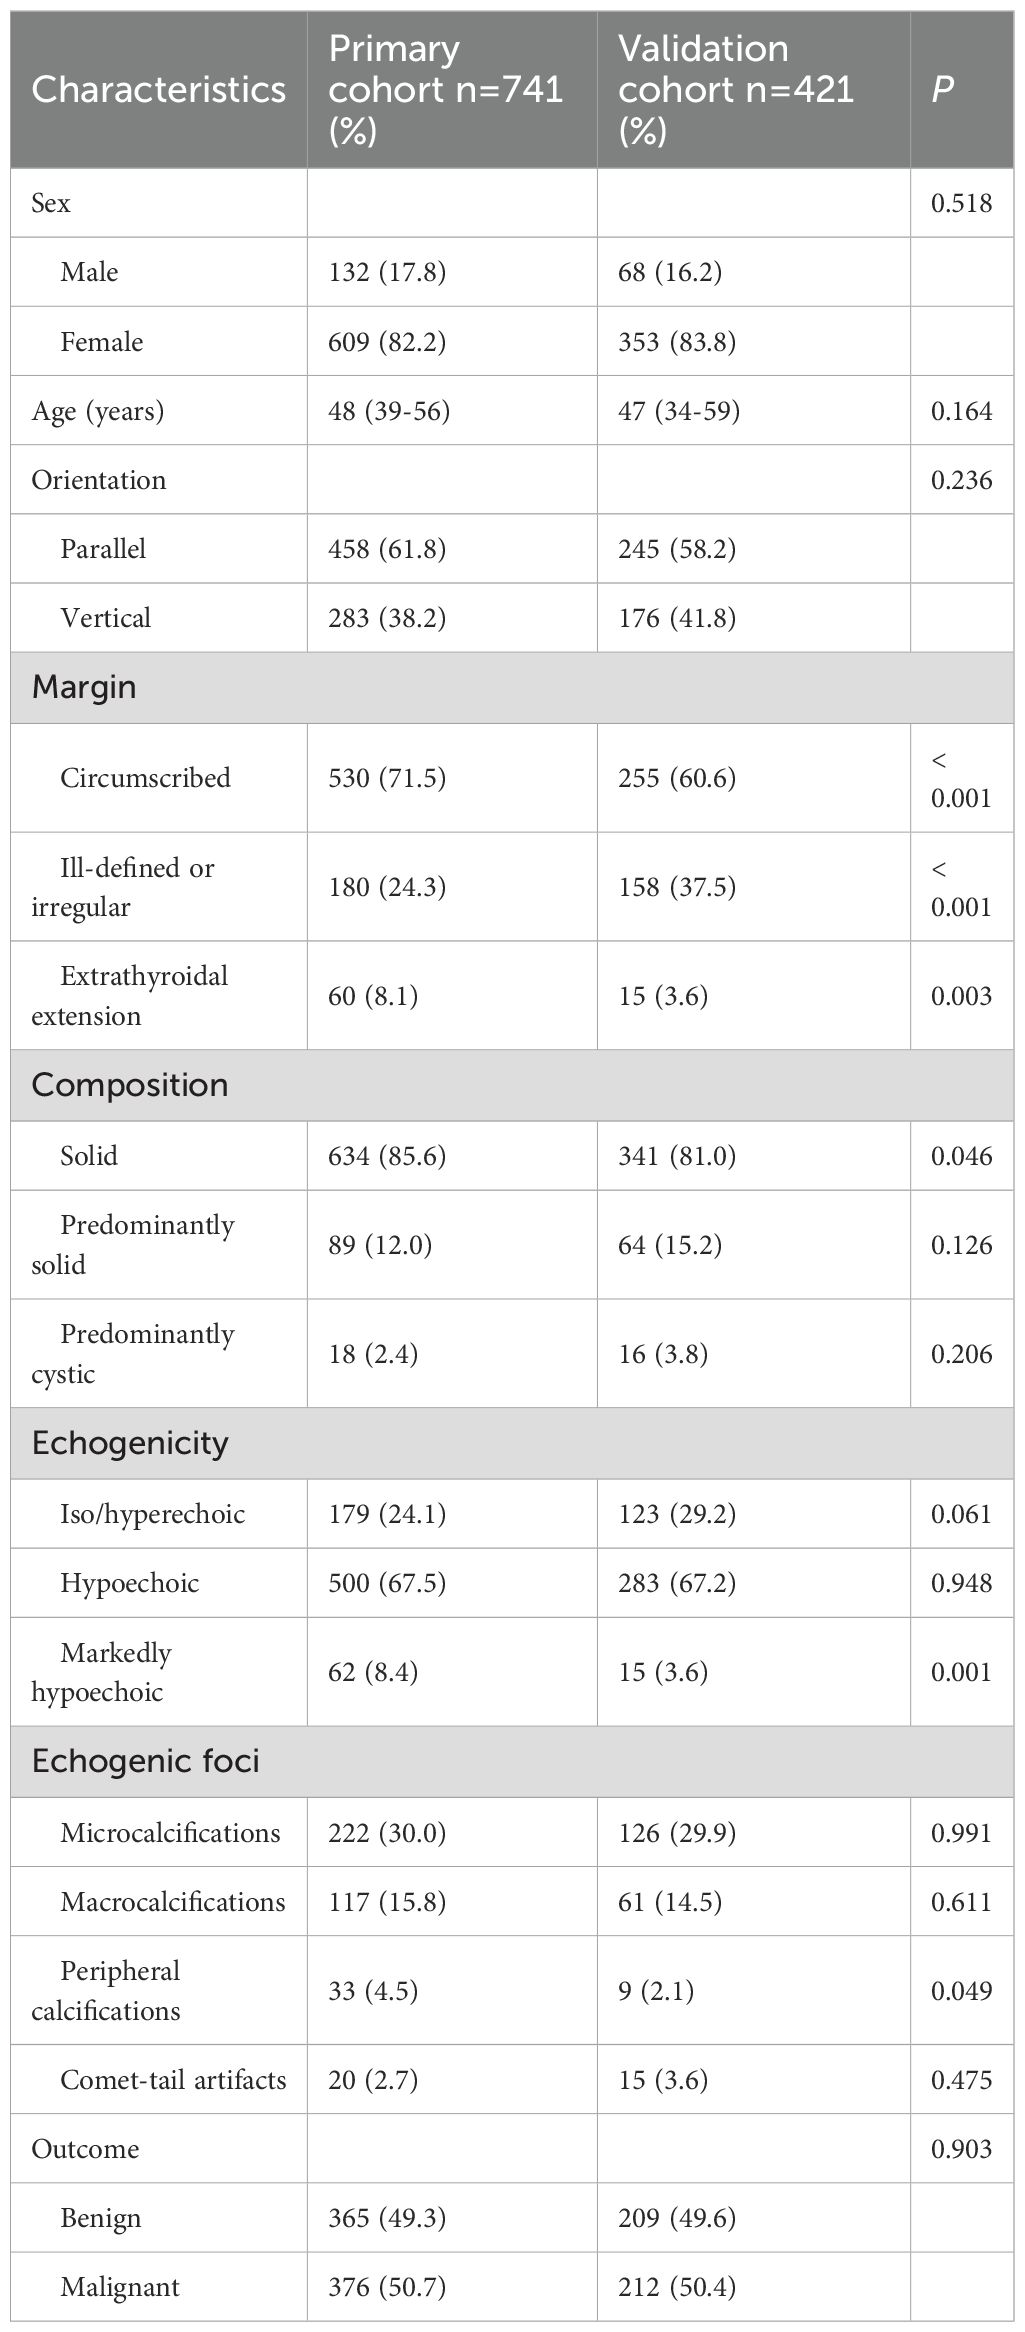Select the Age (years) row label
The image size is (1025, 2332).
click(x=98, y=411)
